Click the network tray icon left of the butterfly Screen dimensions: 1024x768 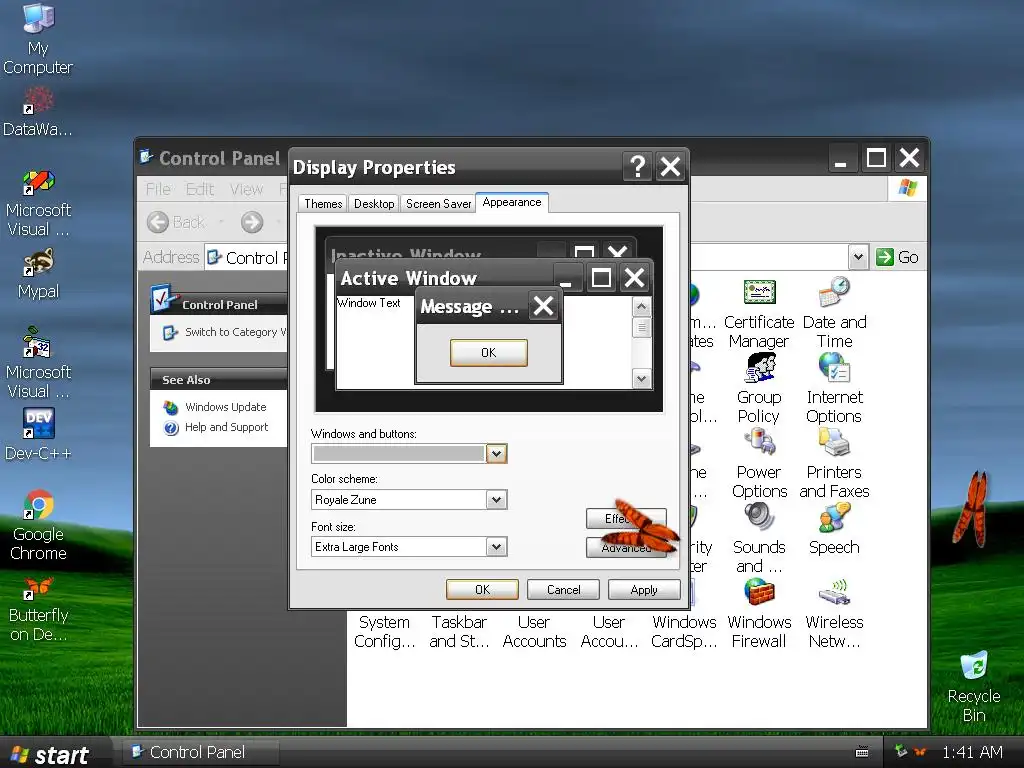(901, 752)
